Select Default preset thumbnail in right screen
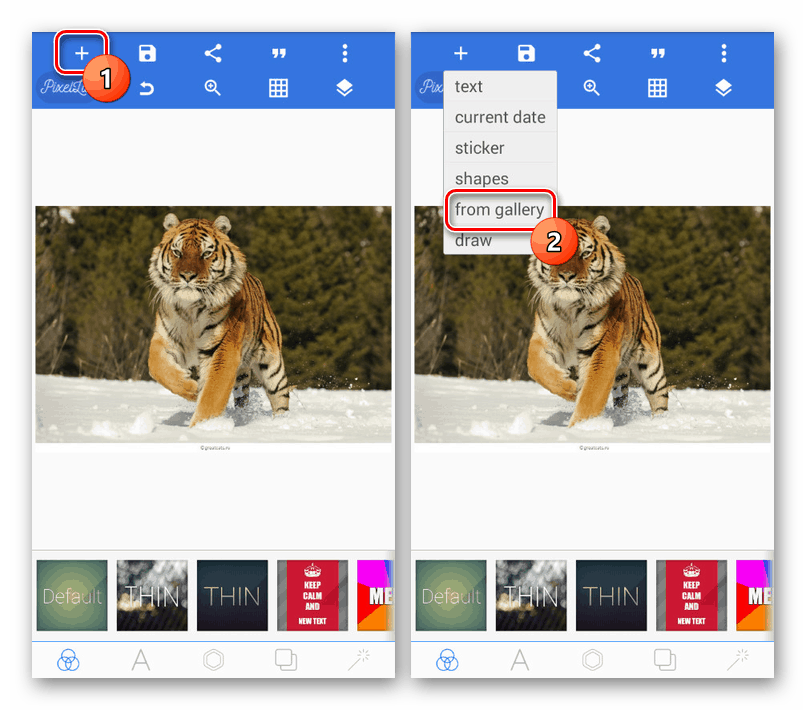806x710 pixels. click(x=451, y=595)
